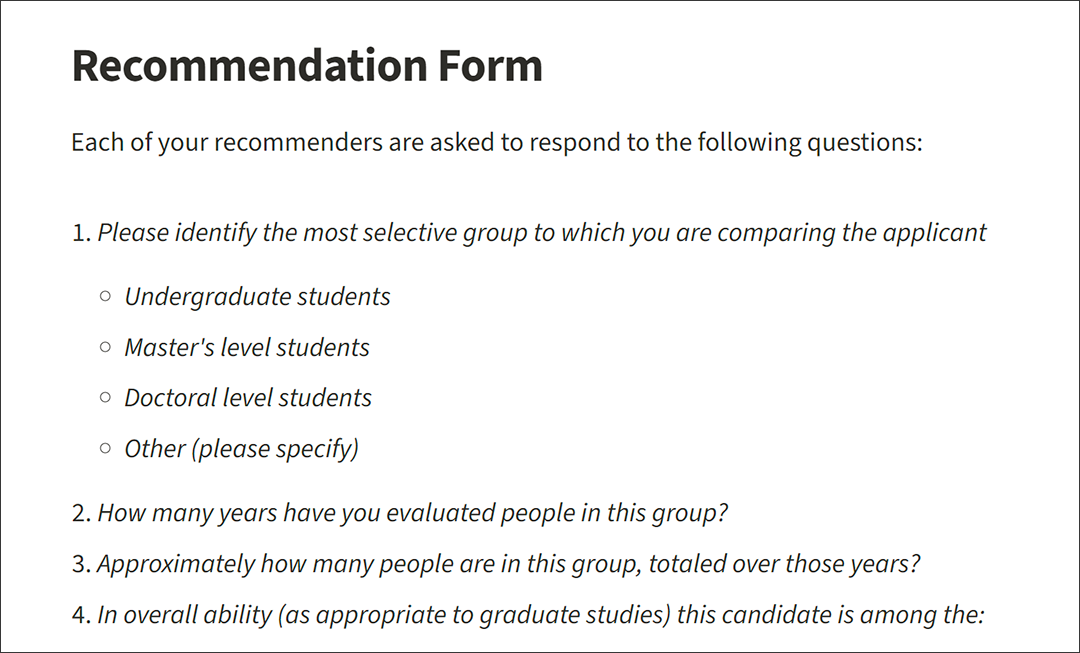Viewport: 1080px width, 653px height.
Task: Select the Undergraduate students bullet circle
Action: (x=105, y=296)
